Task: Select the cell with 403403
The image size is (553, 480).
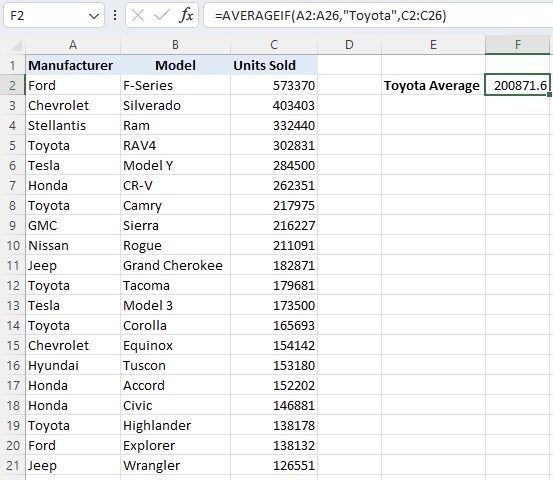Action: coord(274,105)
